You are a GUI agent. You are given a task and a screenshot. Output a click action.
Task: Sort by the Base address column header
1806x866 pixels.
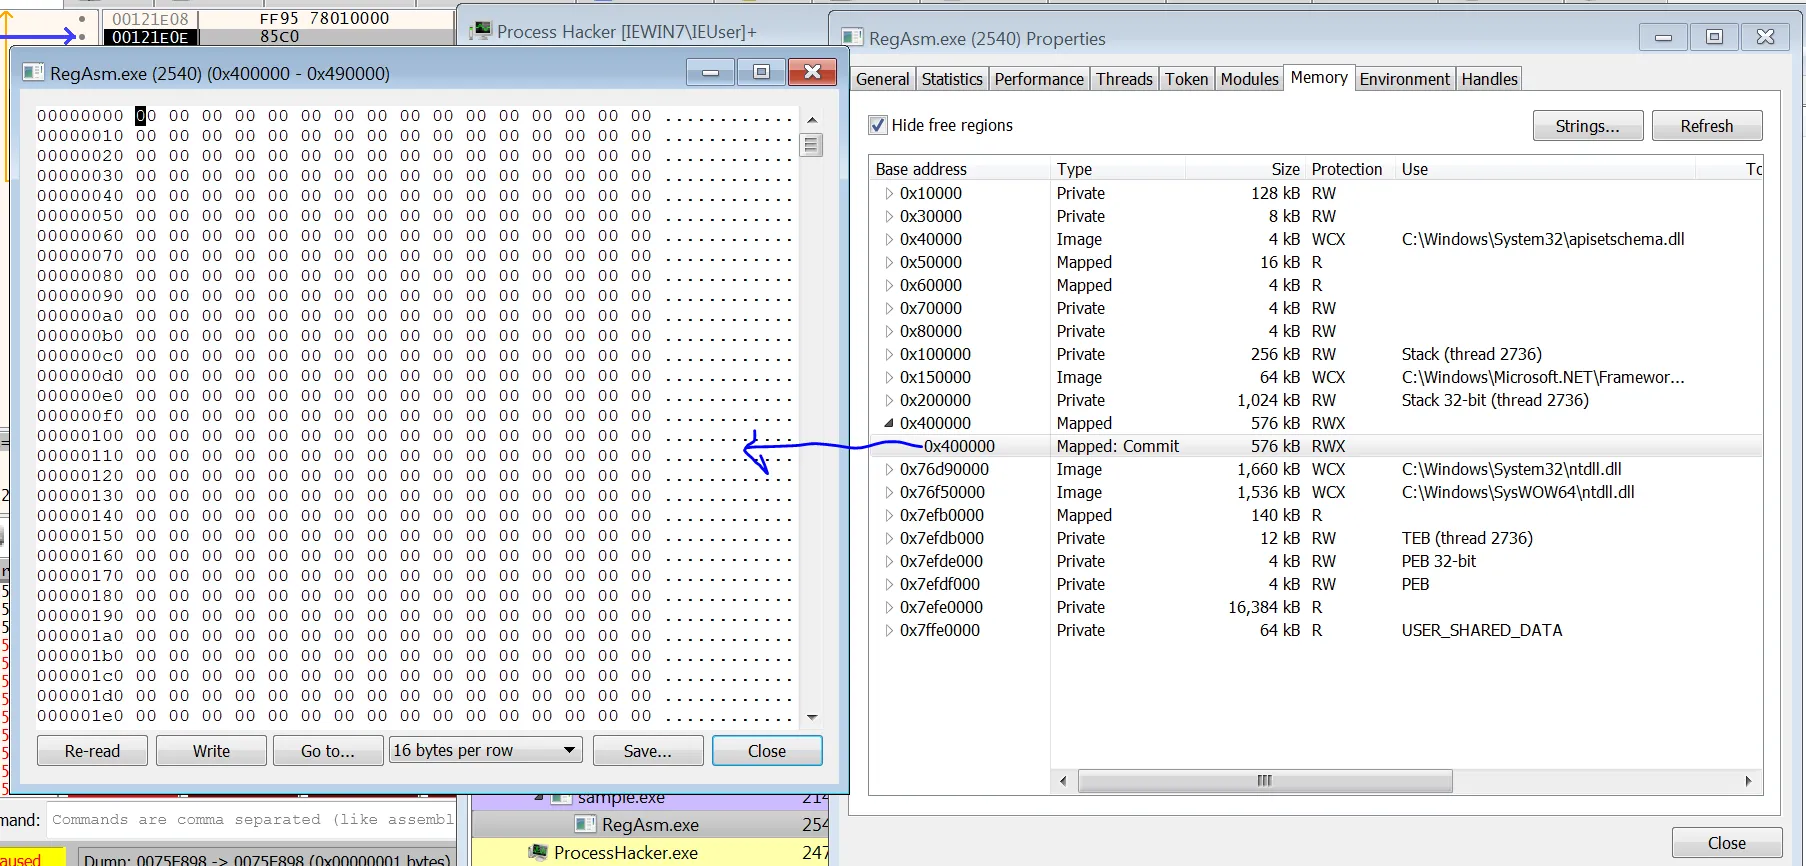click(960, 169)
